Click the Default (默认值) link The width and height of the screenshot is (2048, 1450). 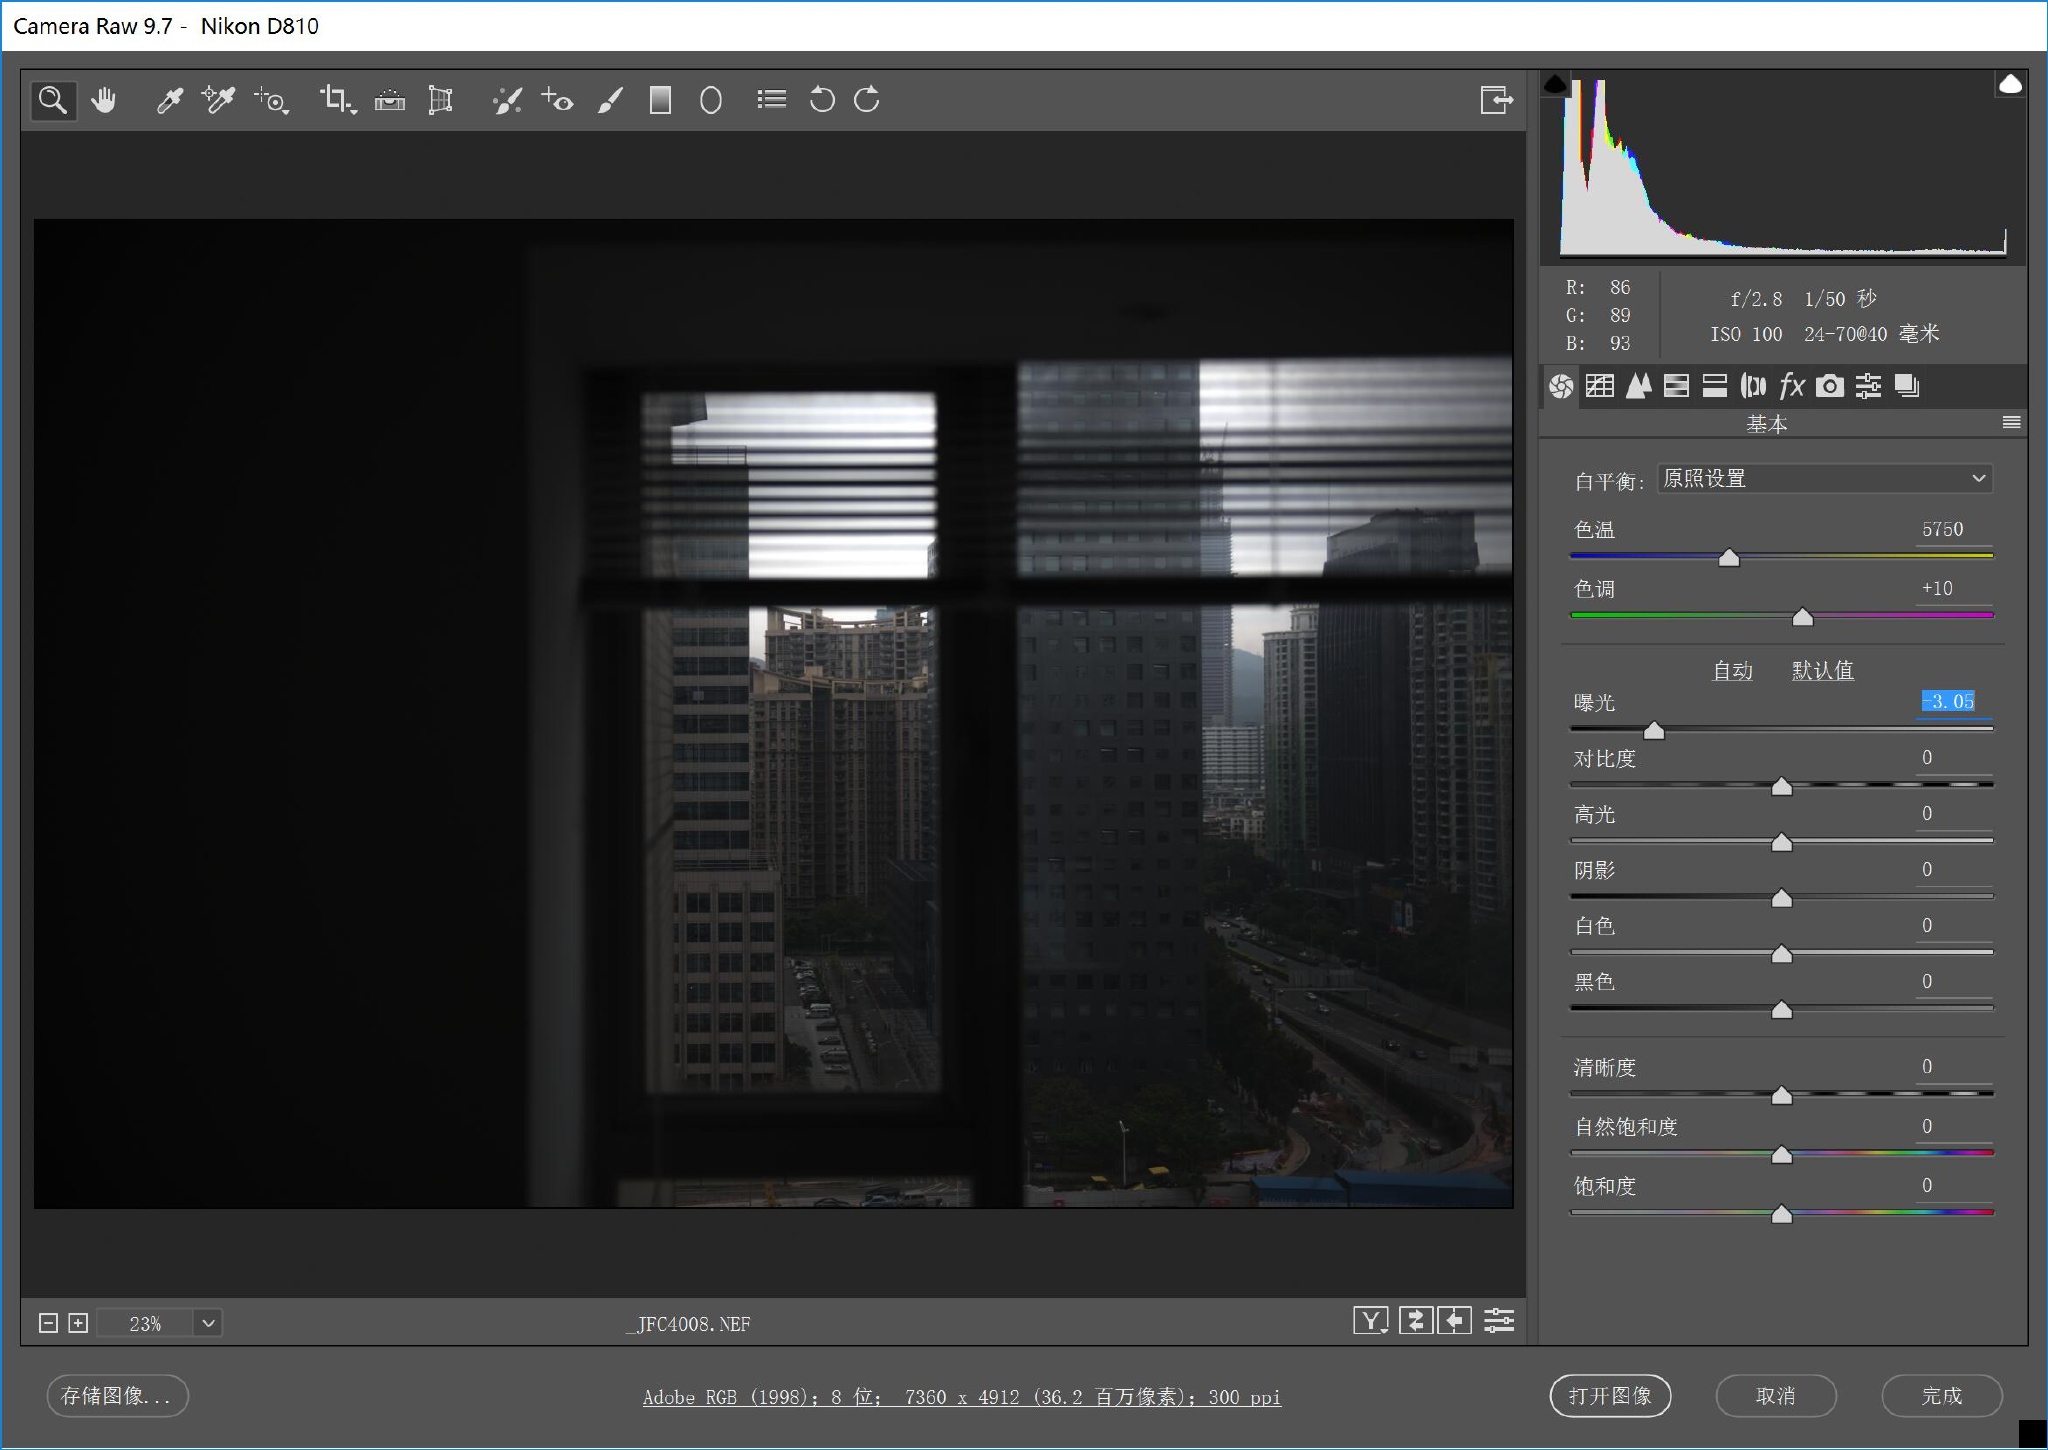[1823, 671]
